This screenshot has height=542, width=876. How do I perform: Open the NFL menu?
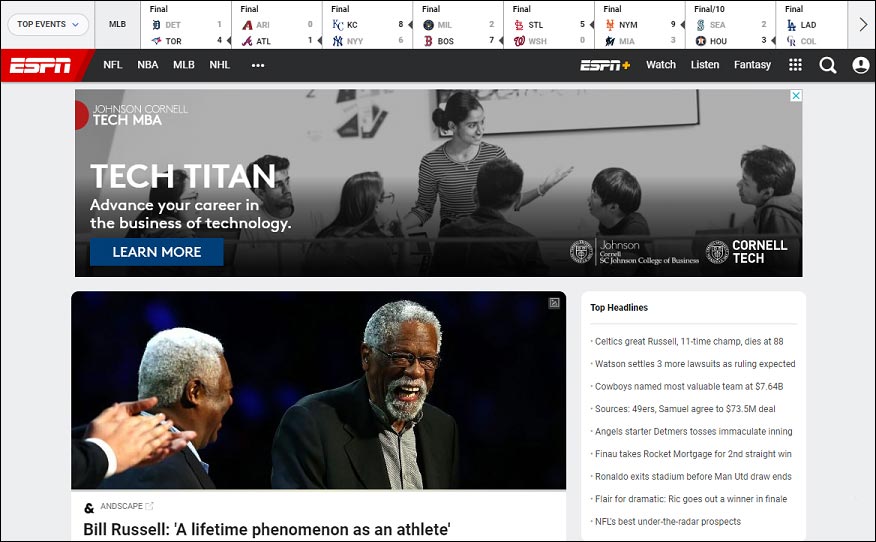click(x=112, y=65)
